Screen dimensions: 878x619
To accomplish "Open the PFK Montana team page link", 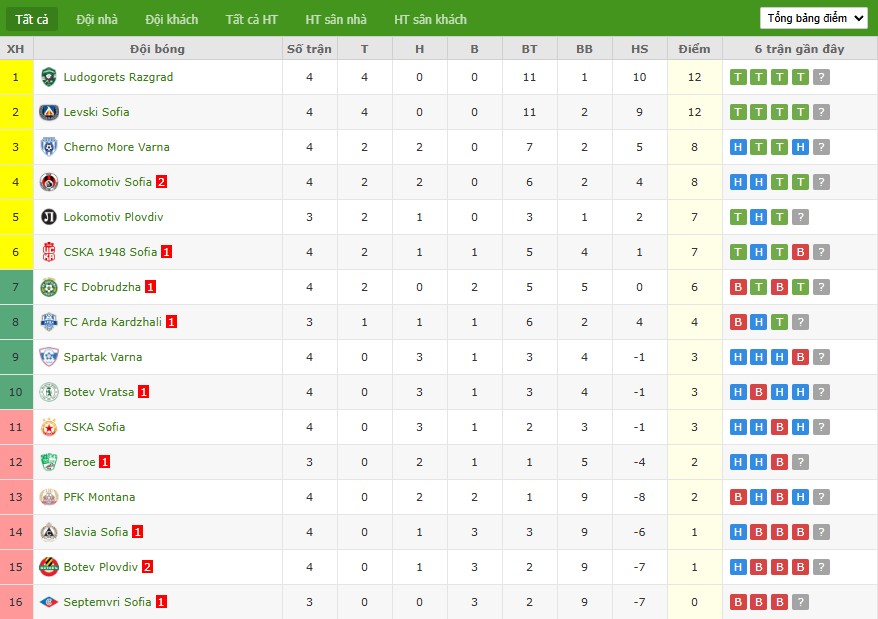I will tap(99, 497).
